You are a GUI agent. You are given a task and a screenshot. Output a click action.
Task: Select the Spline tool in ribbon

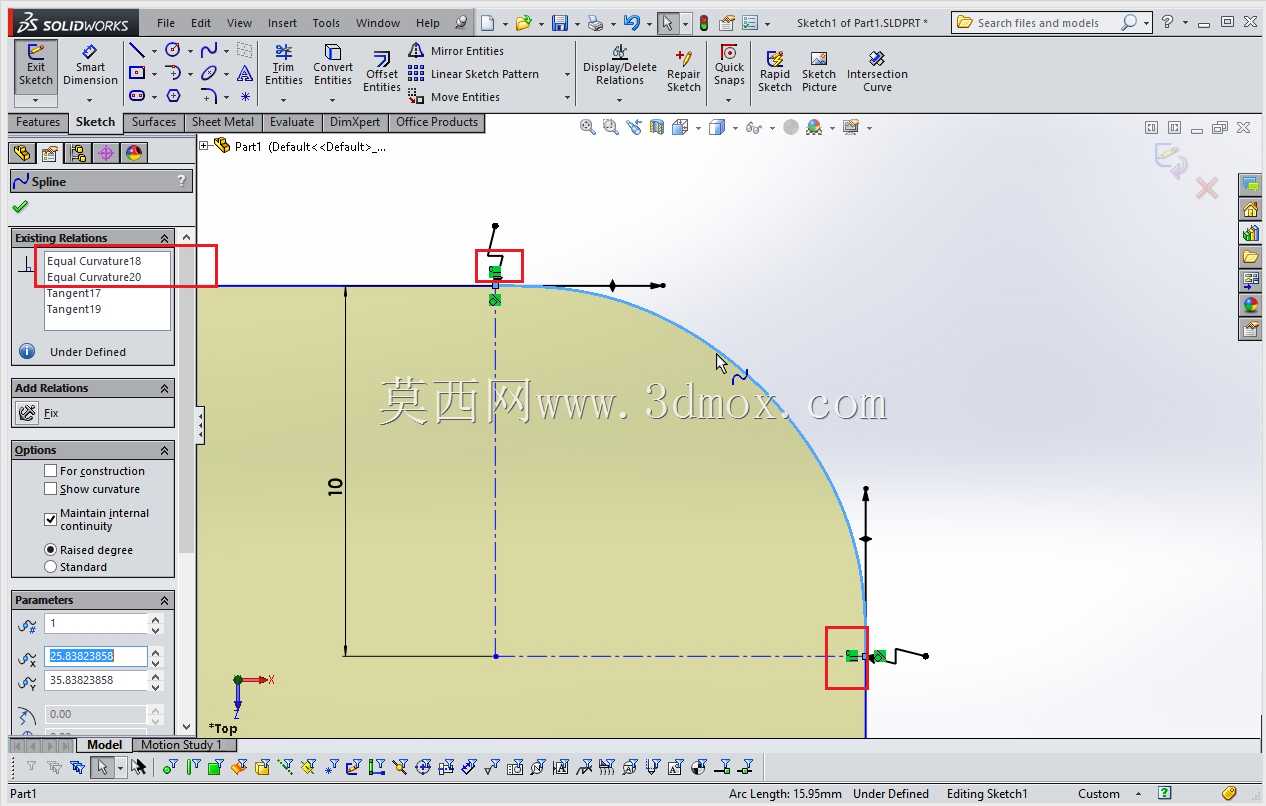click(x=208, y=50)
